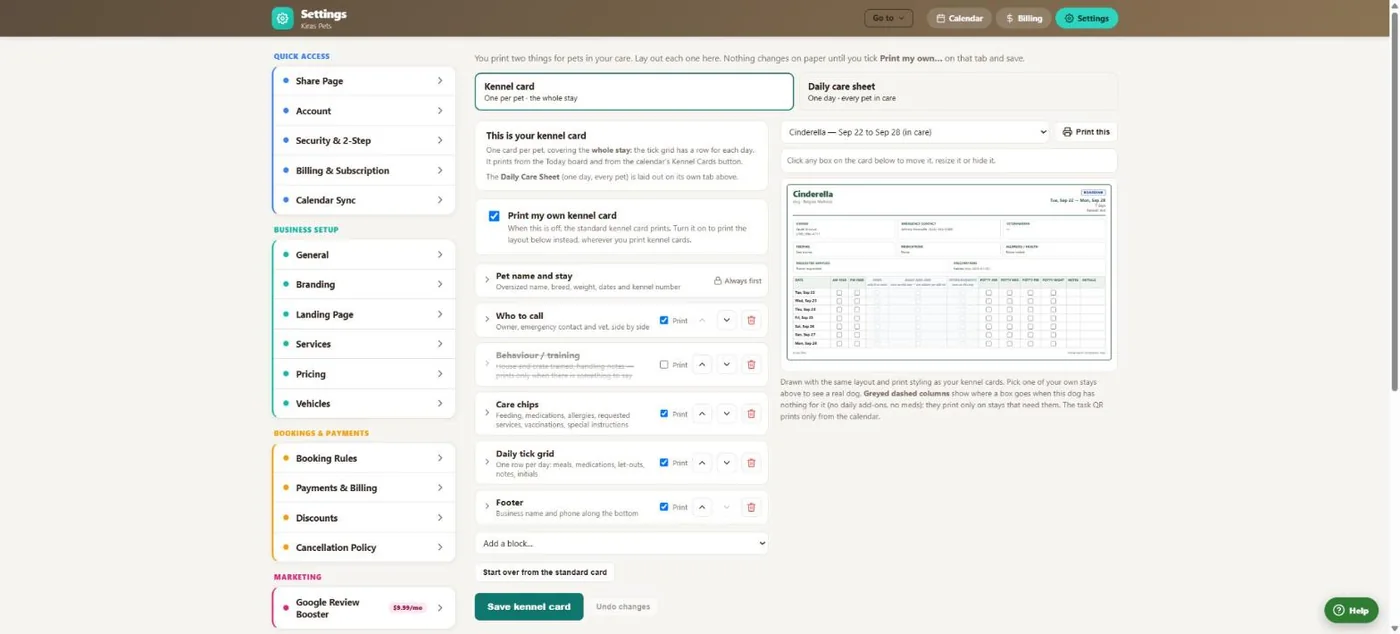The height and width of the screenshot is (634, 1400).
Task: Open the Branding settings item
Action: (x=364, y=285)
